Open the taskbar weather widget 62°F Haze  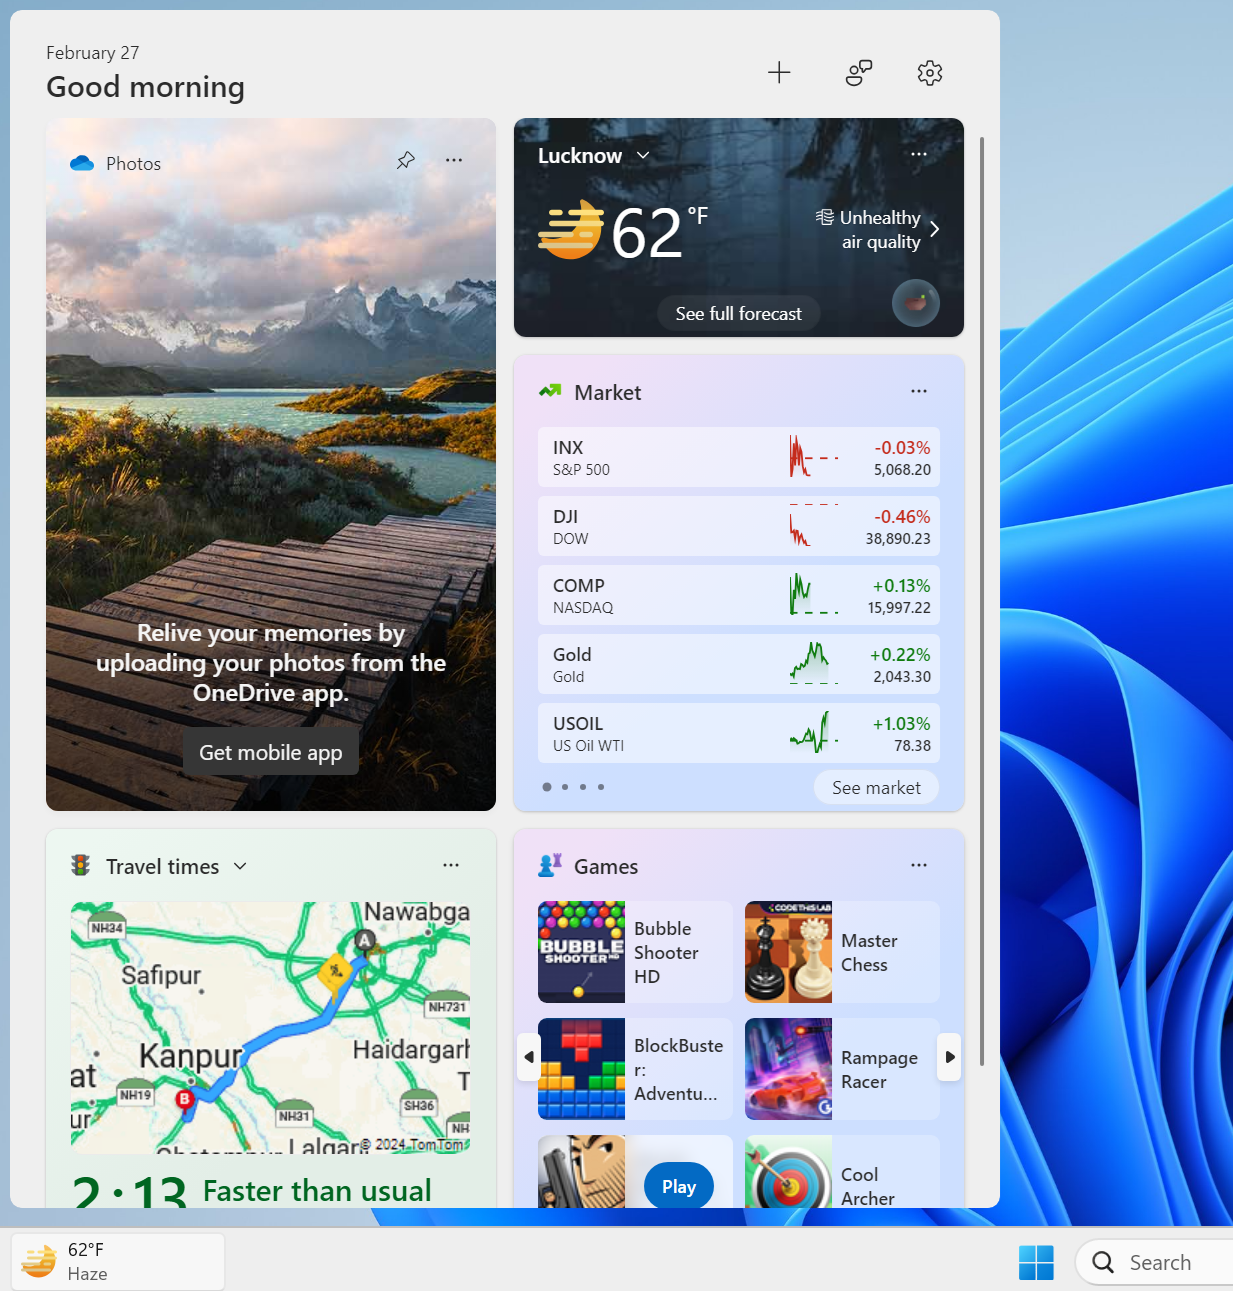pyautogui.click(x=118, y=1262)
